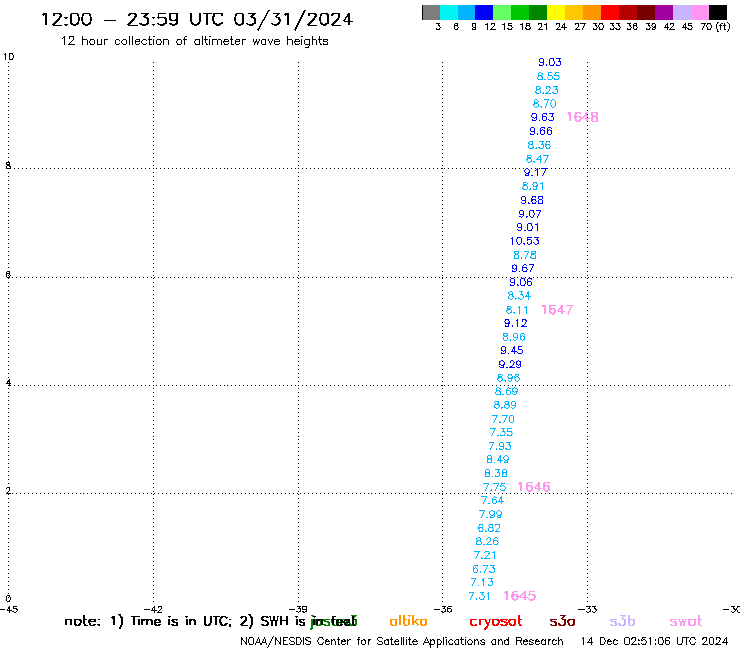
Task: Select the wave height value 8.55
Action: click(548, 76)
